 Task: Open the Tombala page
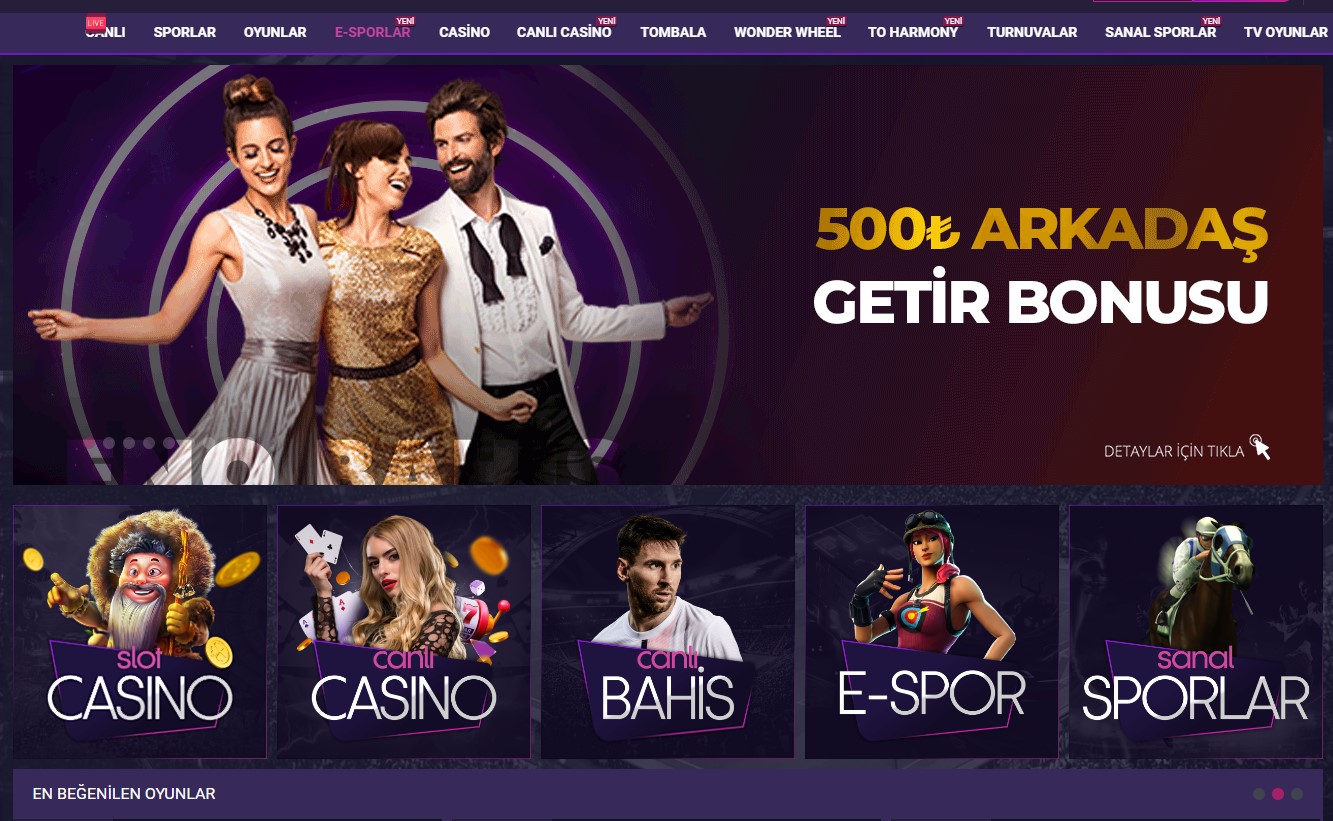[673, 32]
